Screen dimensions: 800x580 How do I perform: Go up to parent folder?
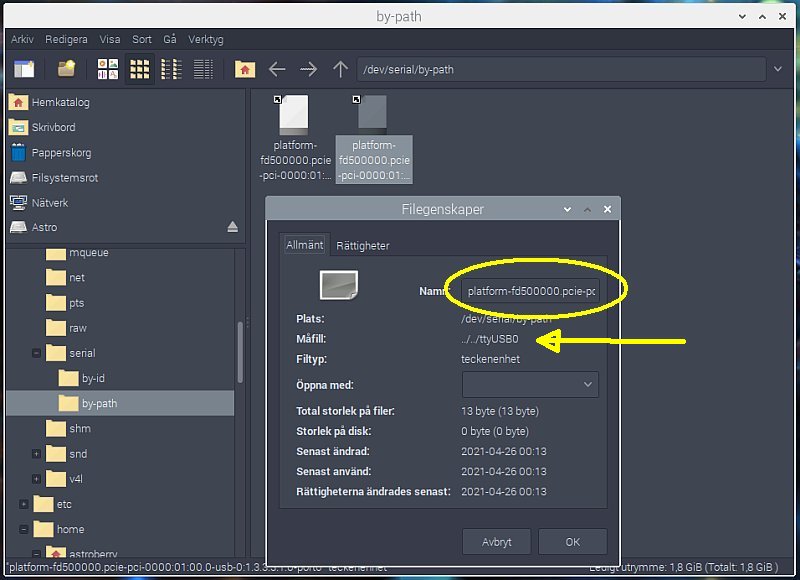340,69
